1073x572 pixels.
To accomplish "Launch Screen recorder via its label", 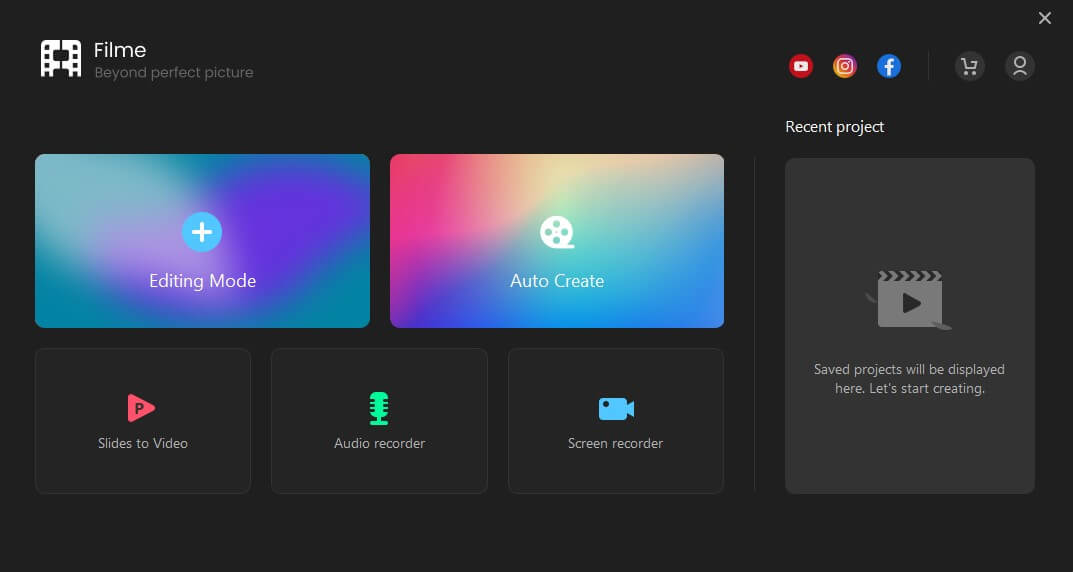I will (x=615, y=443).
